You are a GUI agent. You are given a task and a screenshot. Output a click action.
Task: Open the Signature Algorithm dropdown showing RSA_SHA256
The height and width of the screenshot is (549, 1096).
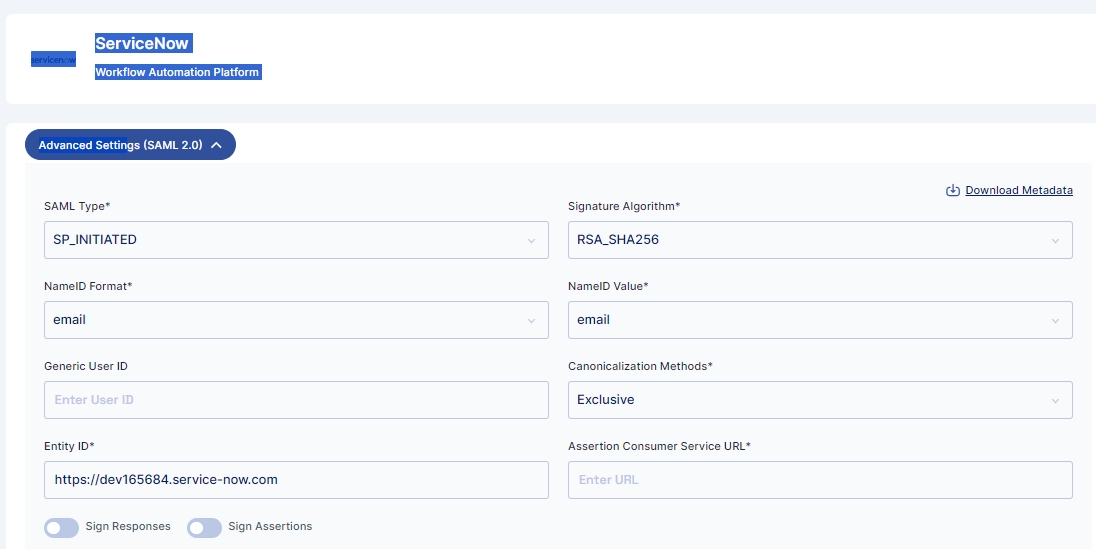pos(820,240)
